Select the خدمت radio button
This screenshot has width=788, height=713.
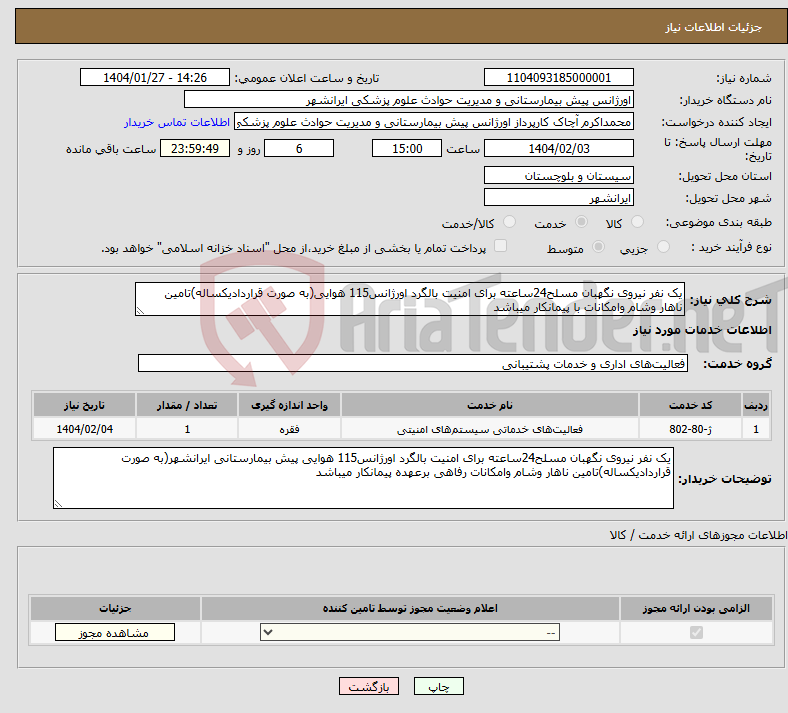tap(581, 222)
